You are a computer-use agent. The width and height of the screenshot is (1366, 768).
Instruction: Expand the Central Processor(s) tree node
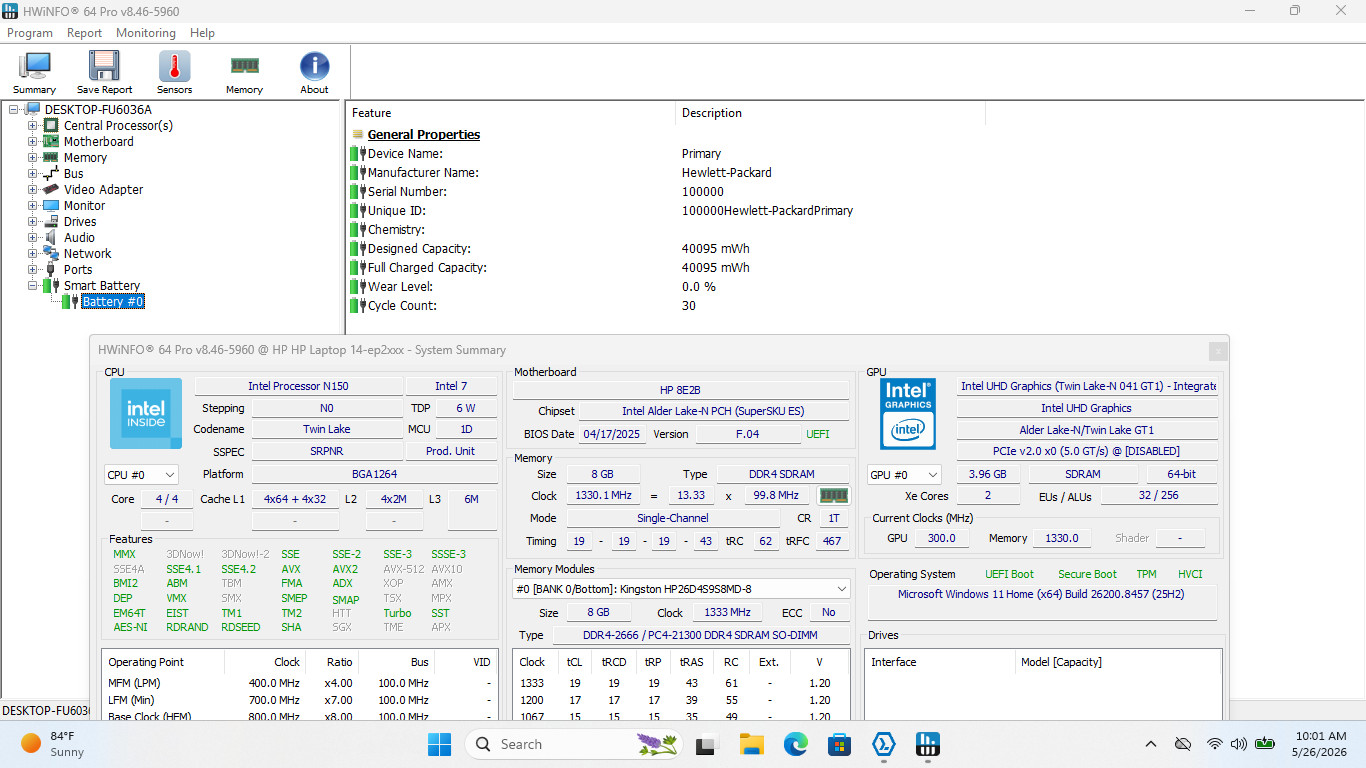coord(33,125)
